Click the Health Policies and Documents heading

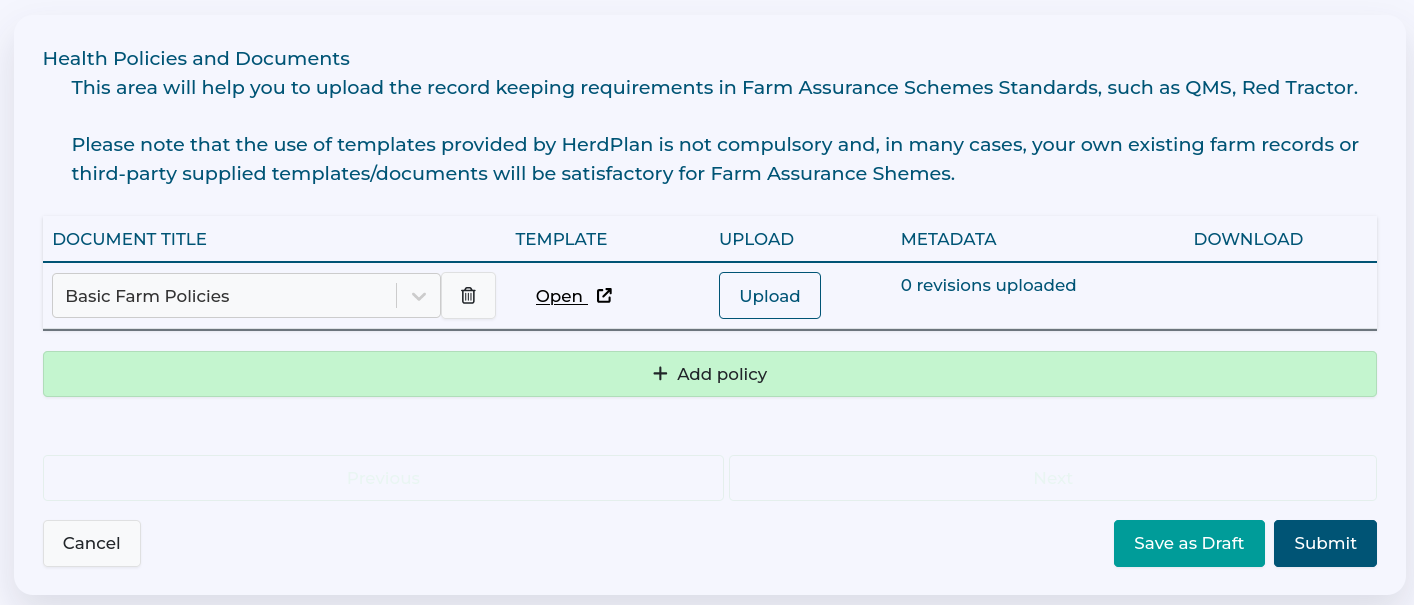tap(196, 58)
